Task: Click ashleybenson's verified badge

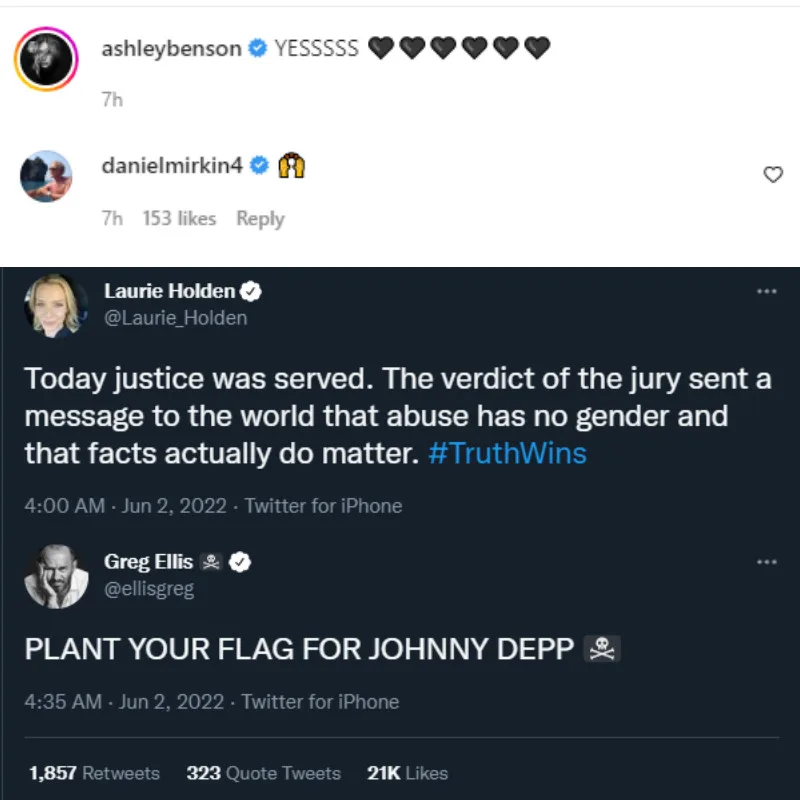Action: point(257,49)
